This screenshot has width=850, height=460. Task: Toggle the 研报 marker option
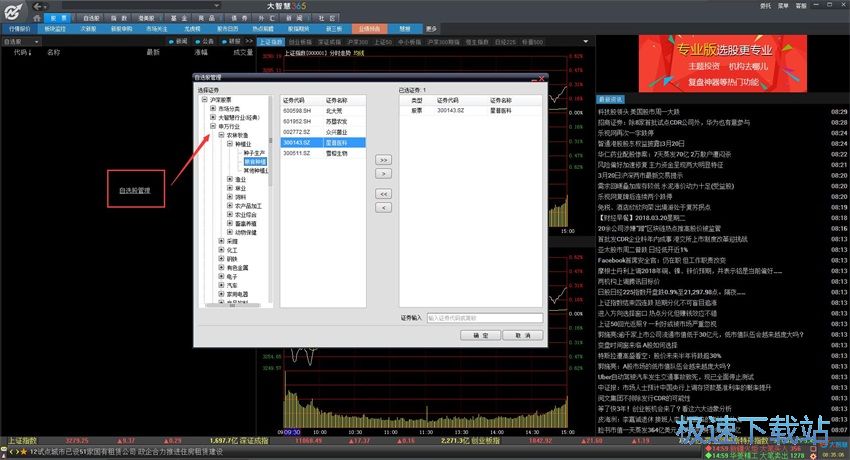point(231,41)
